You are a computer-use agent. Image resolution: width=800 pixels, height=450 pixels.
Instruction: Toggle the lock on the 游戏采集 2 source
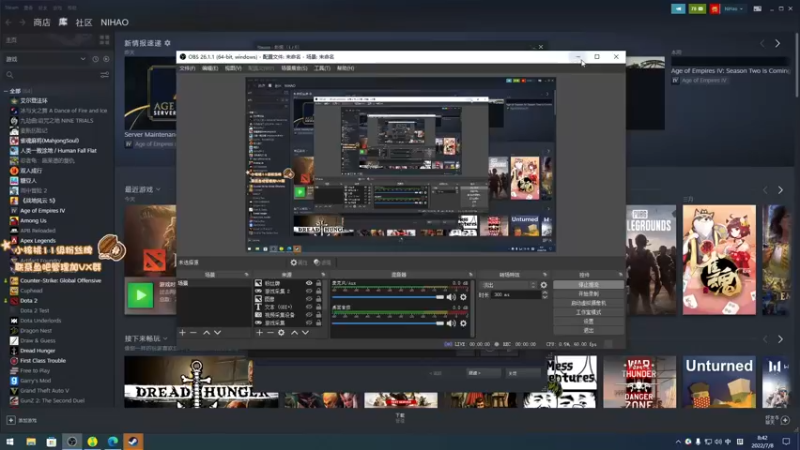[318, 291]
